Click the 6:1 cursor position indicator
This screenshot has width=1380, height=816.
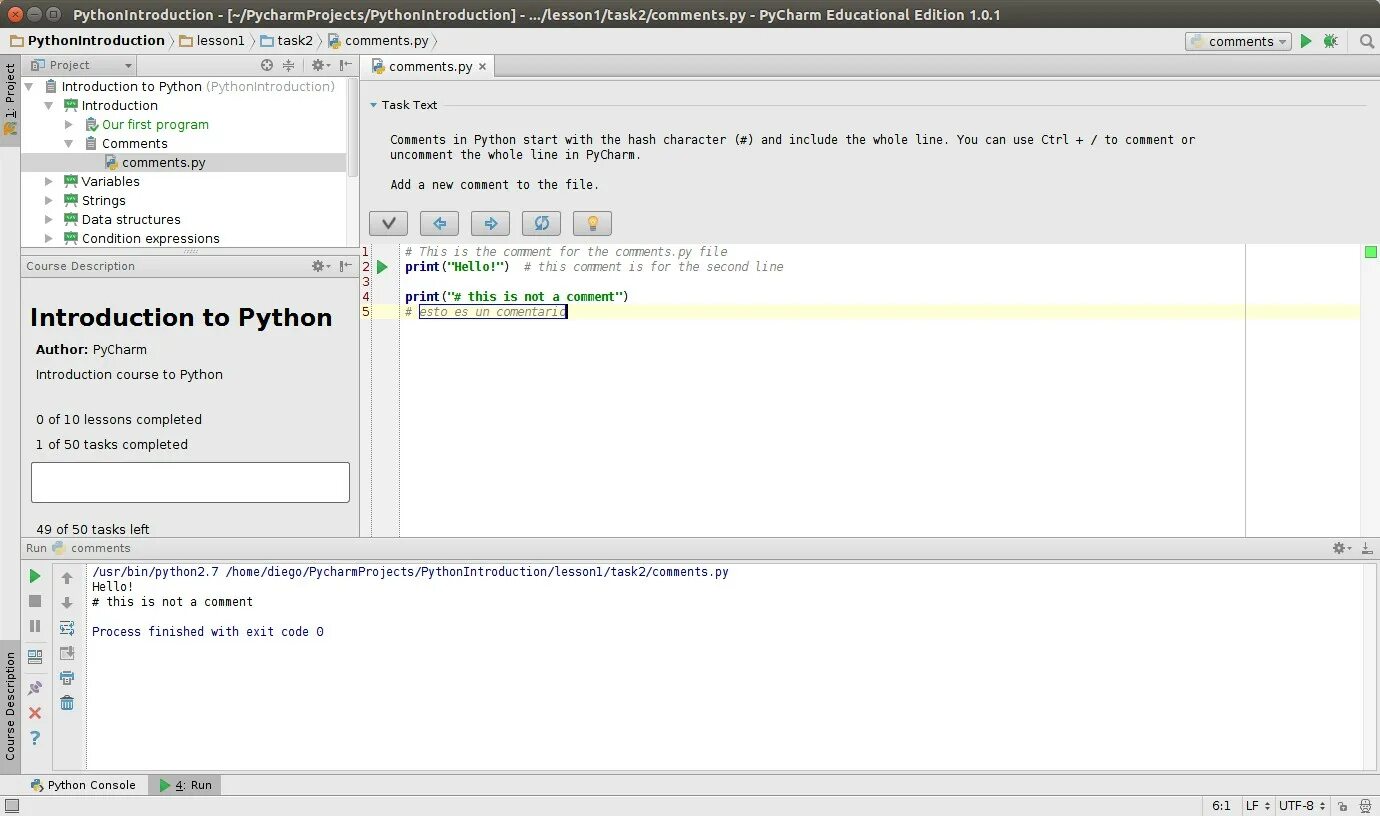1221,805
